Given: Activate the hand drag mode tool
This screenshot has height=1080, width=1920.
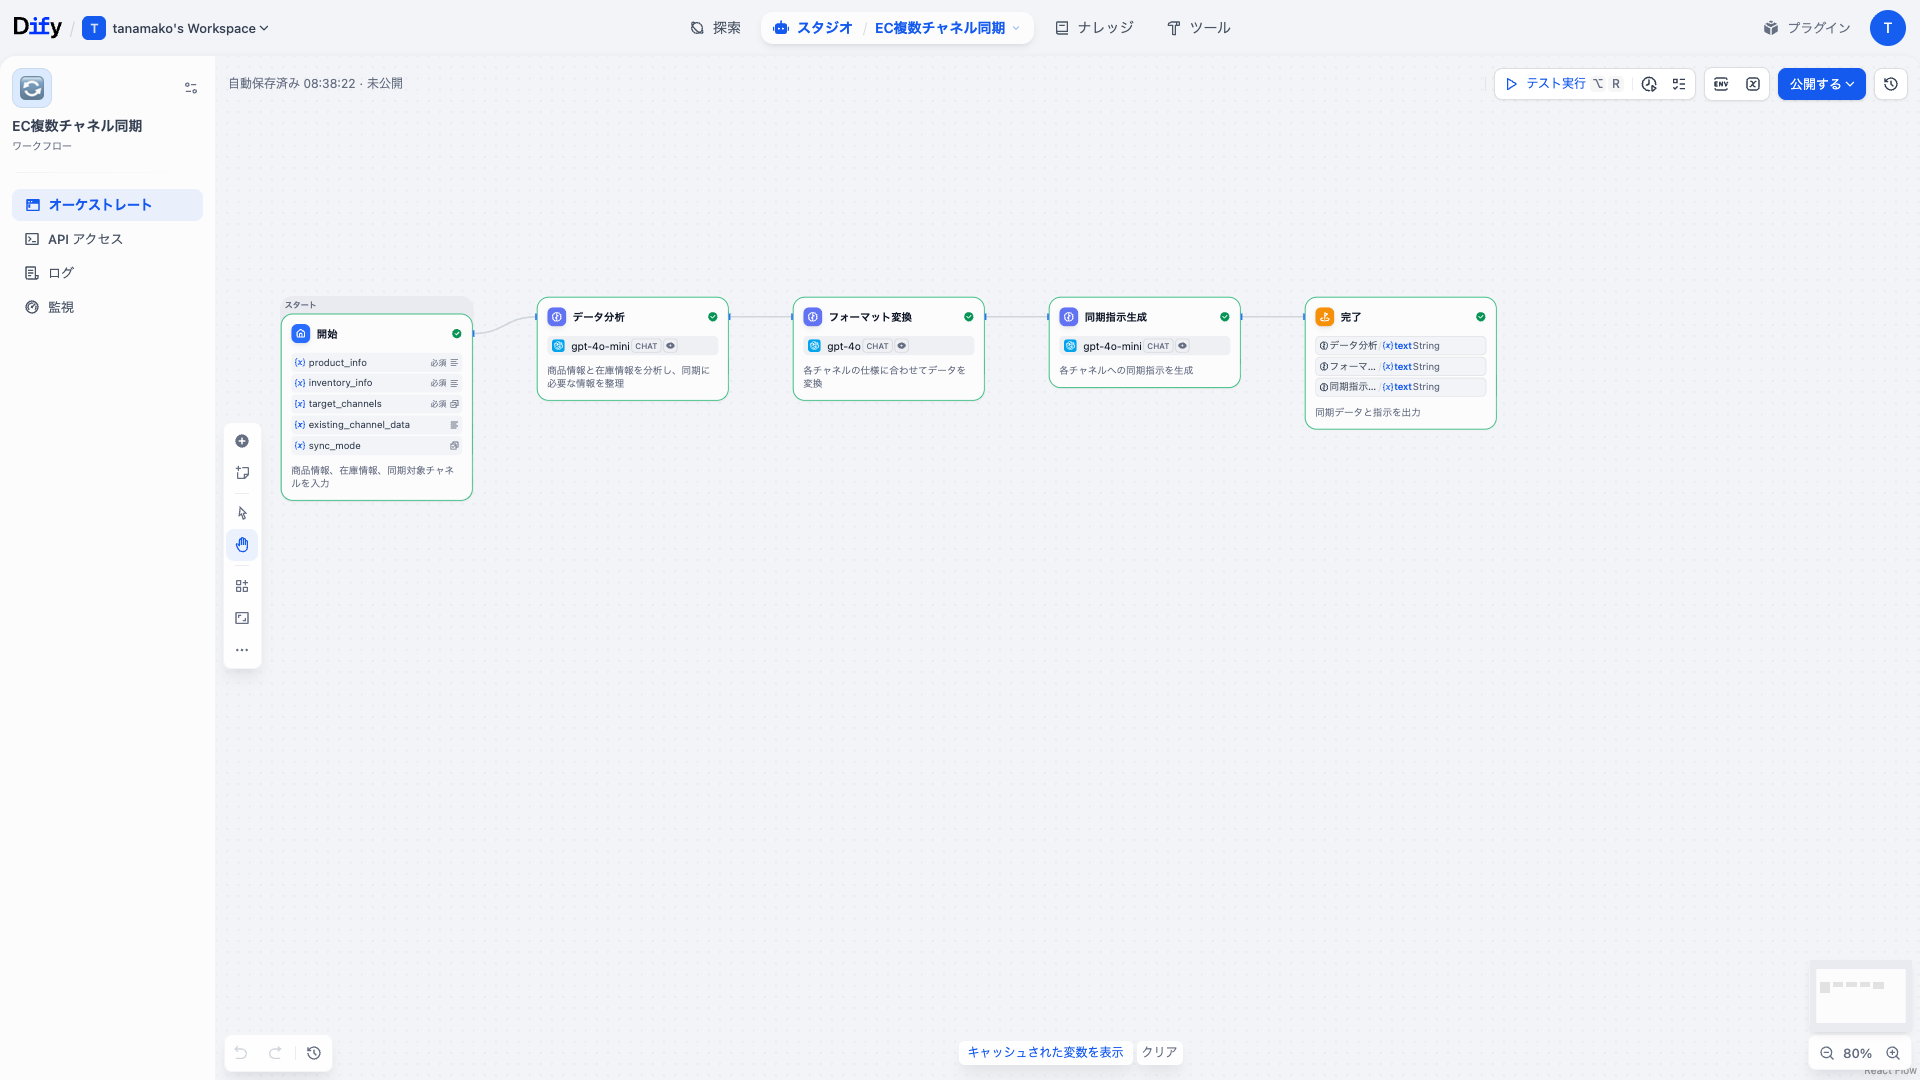Looking at the screenshot, I should pyautogui.click(x=242, y=545).
